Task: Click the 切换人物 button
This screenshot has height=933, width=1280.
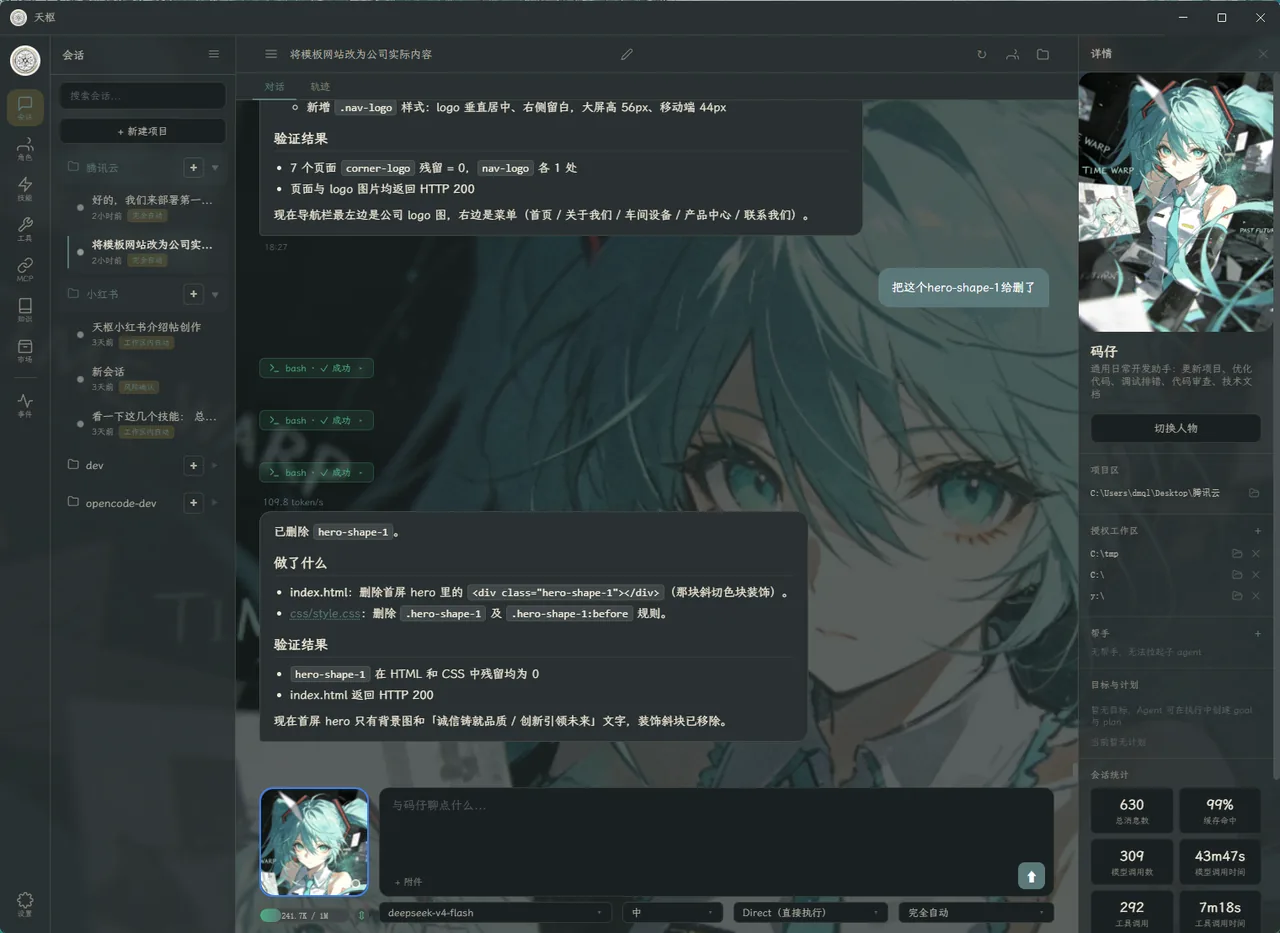Action: tap(1175, 428)
